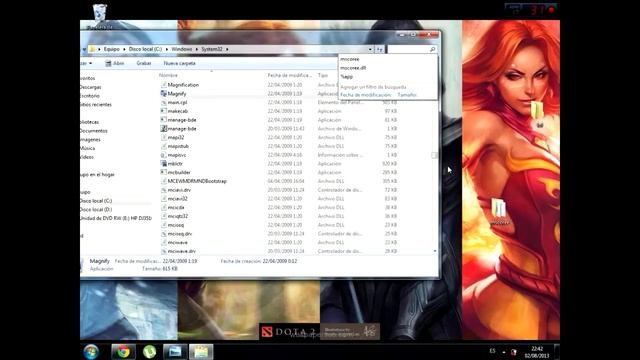Choose the mscoree search suggestion
This screenshot has width=640, height=360.
pos(350,59)
